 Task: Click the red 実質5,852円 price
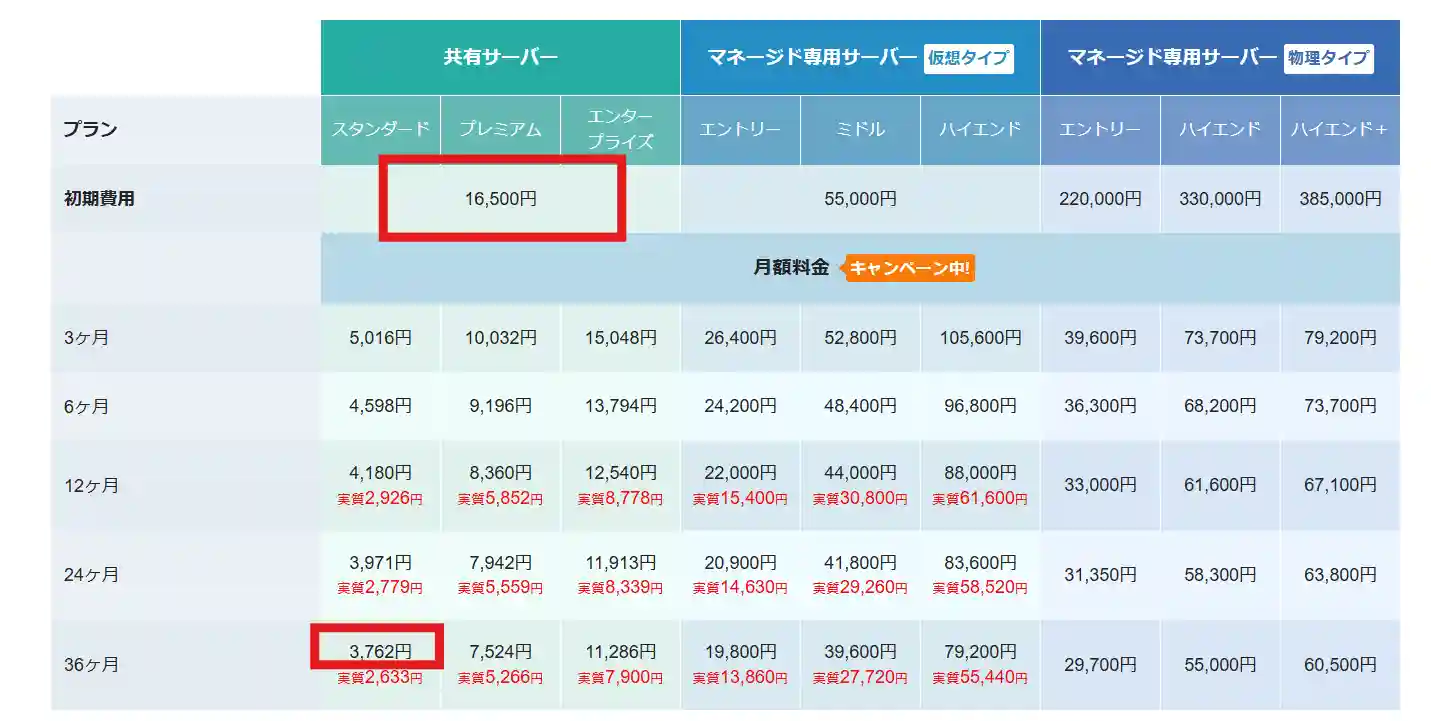(x=500, y=498)
